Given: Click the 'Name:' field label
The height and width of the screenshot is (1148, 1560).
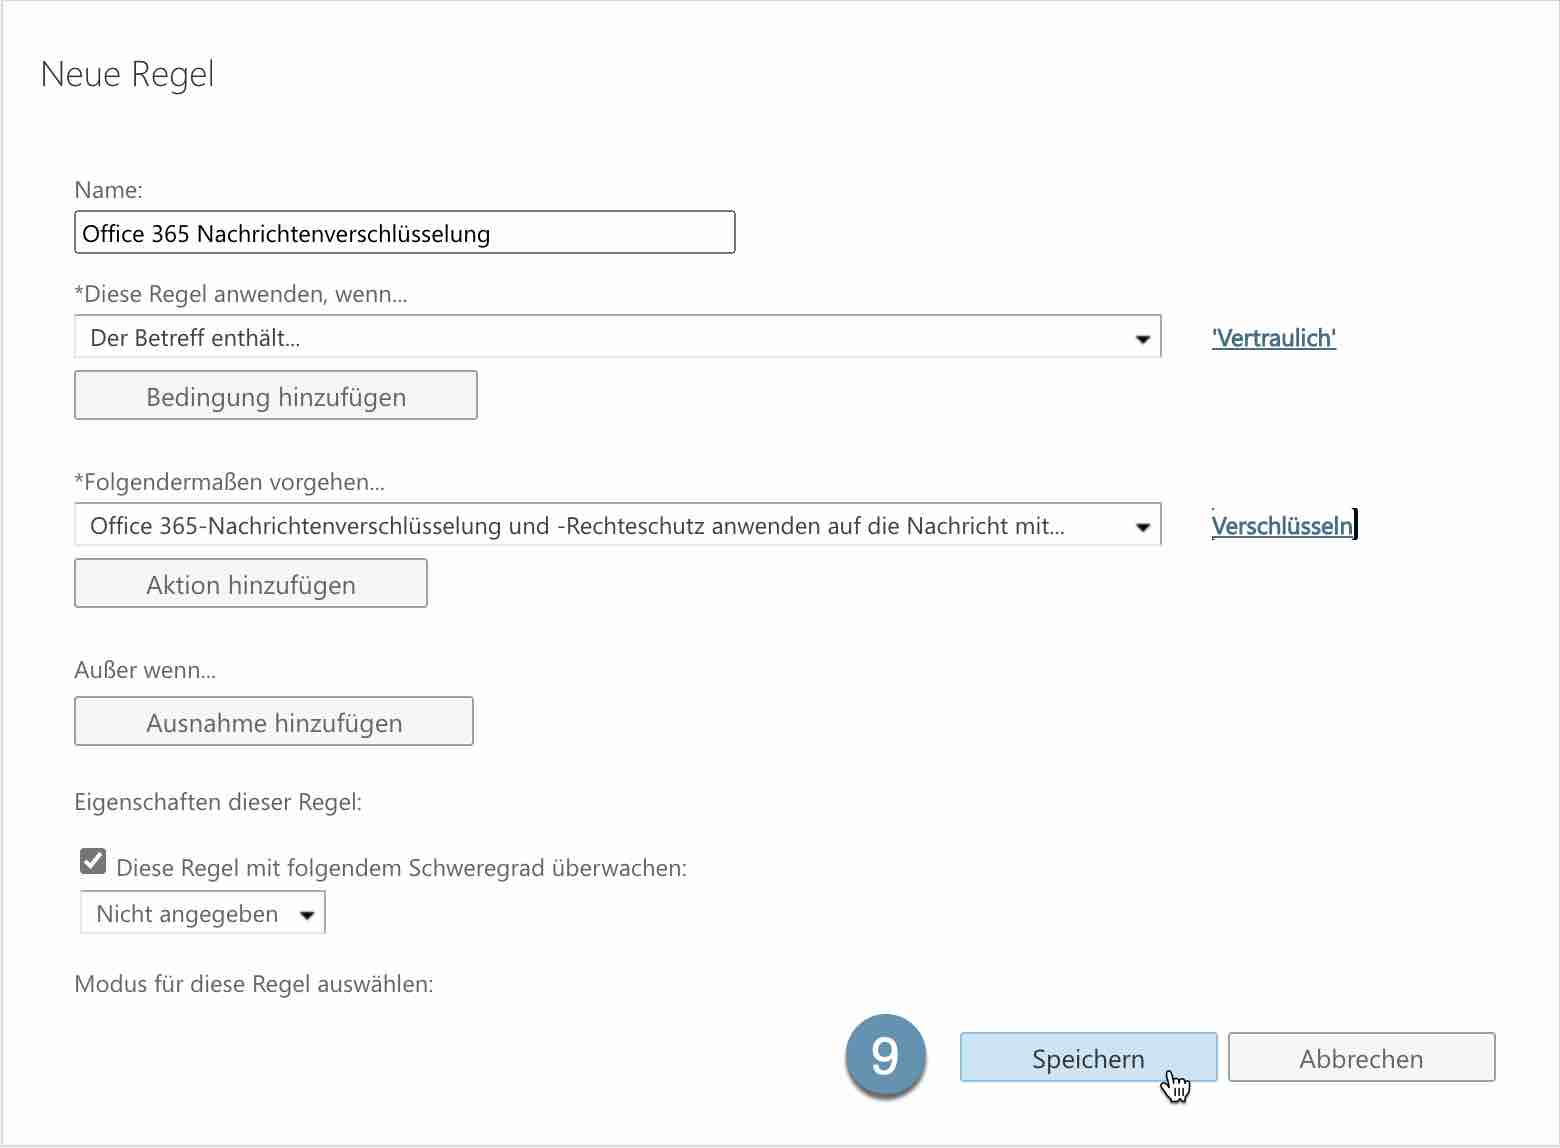Looking at the screenshot, I should [108, 190].
